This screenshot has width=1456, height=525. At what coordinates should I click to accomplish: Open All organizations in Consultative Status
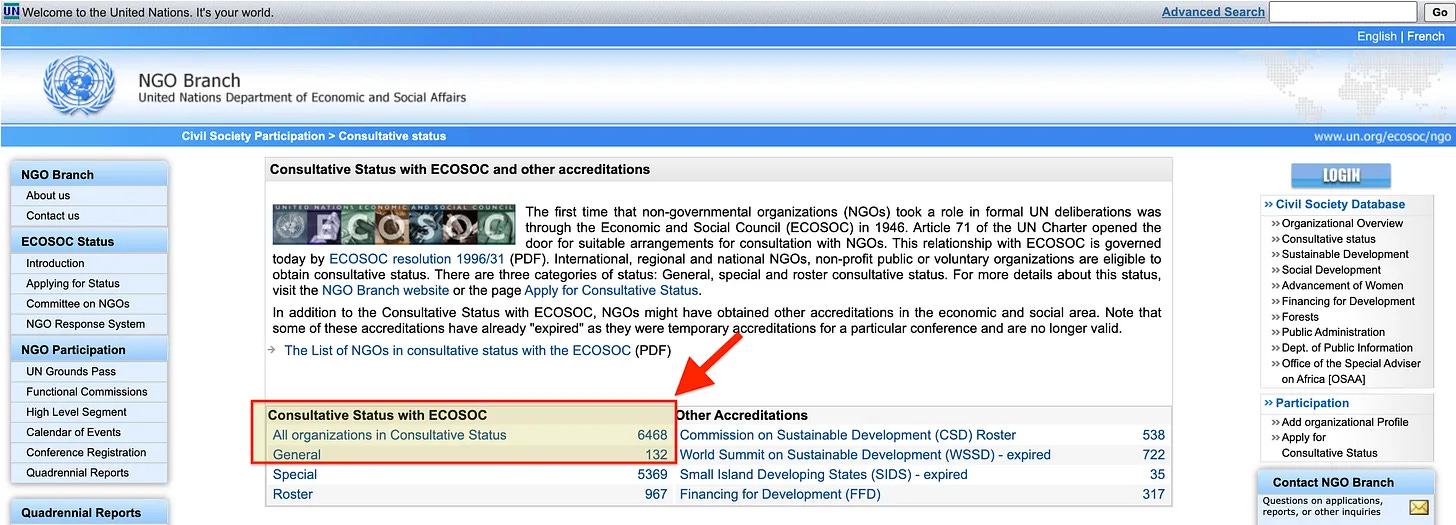click(x=390, y=435)
